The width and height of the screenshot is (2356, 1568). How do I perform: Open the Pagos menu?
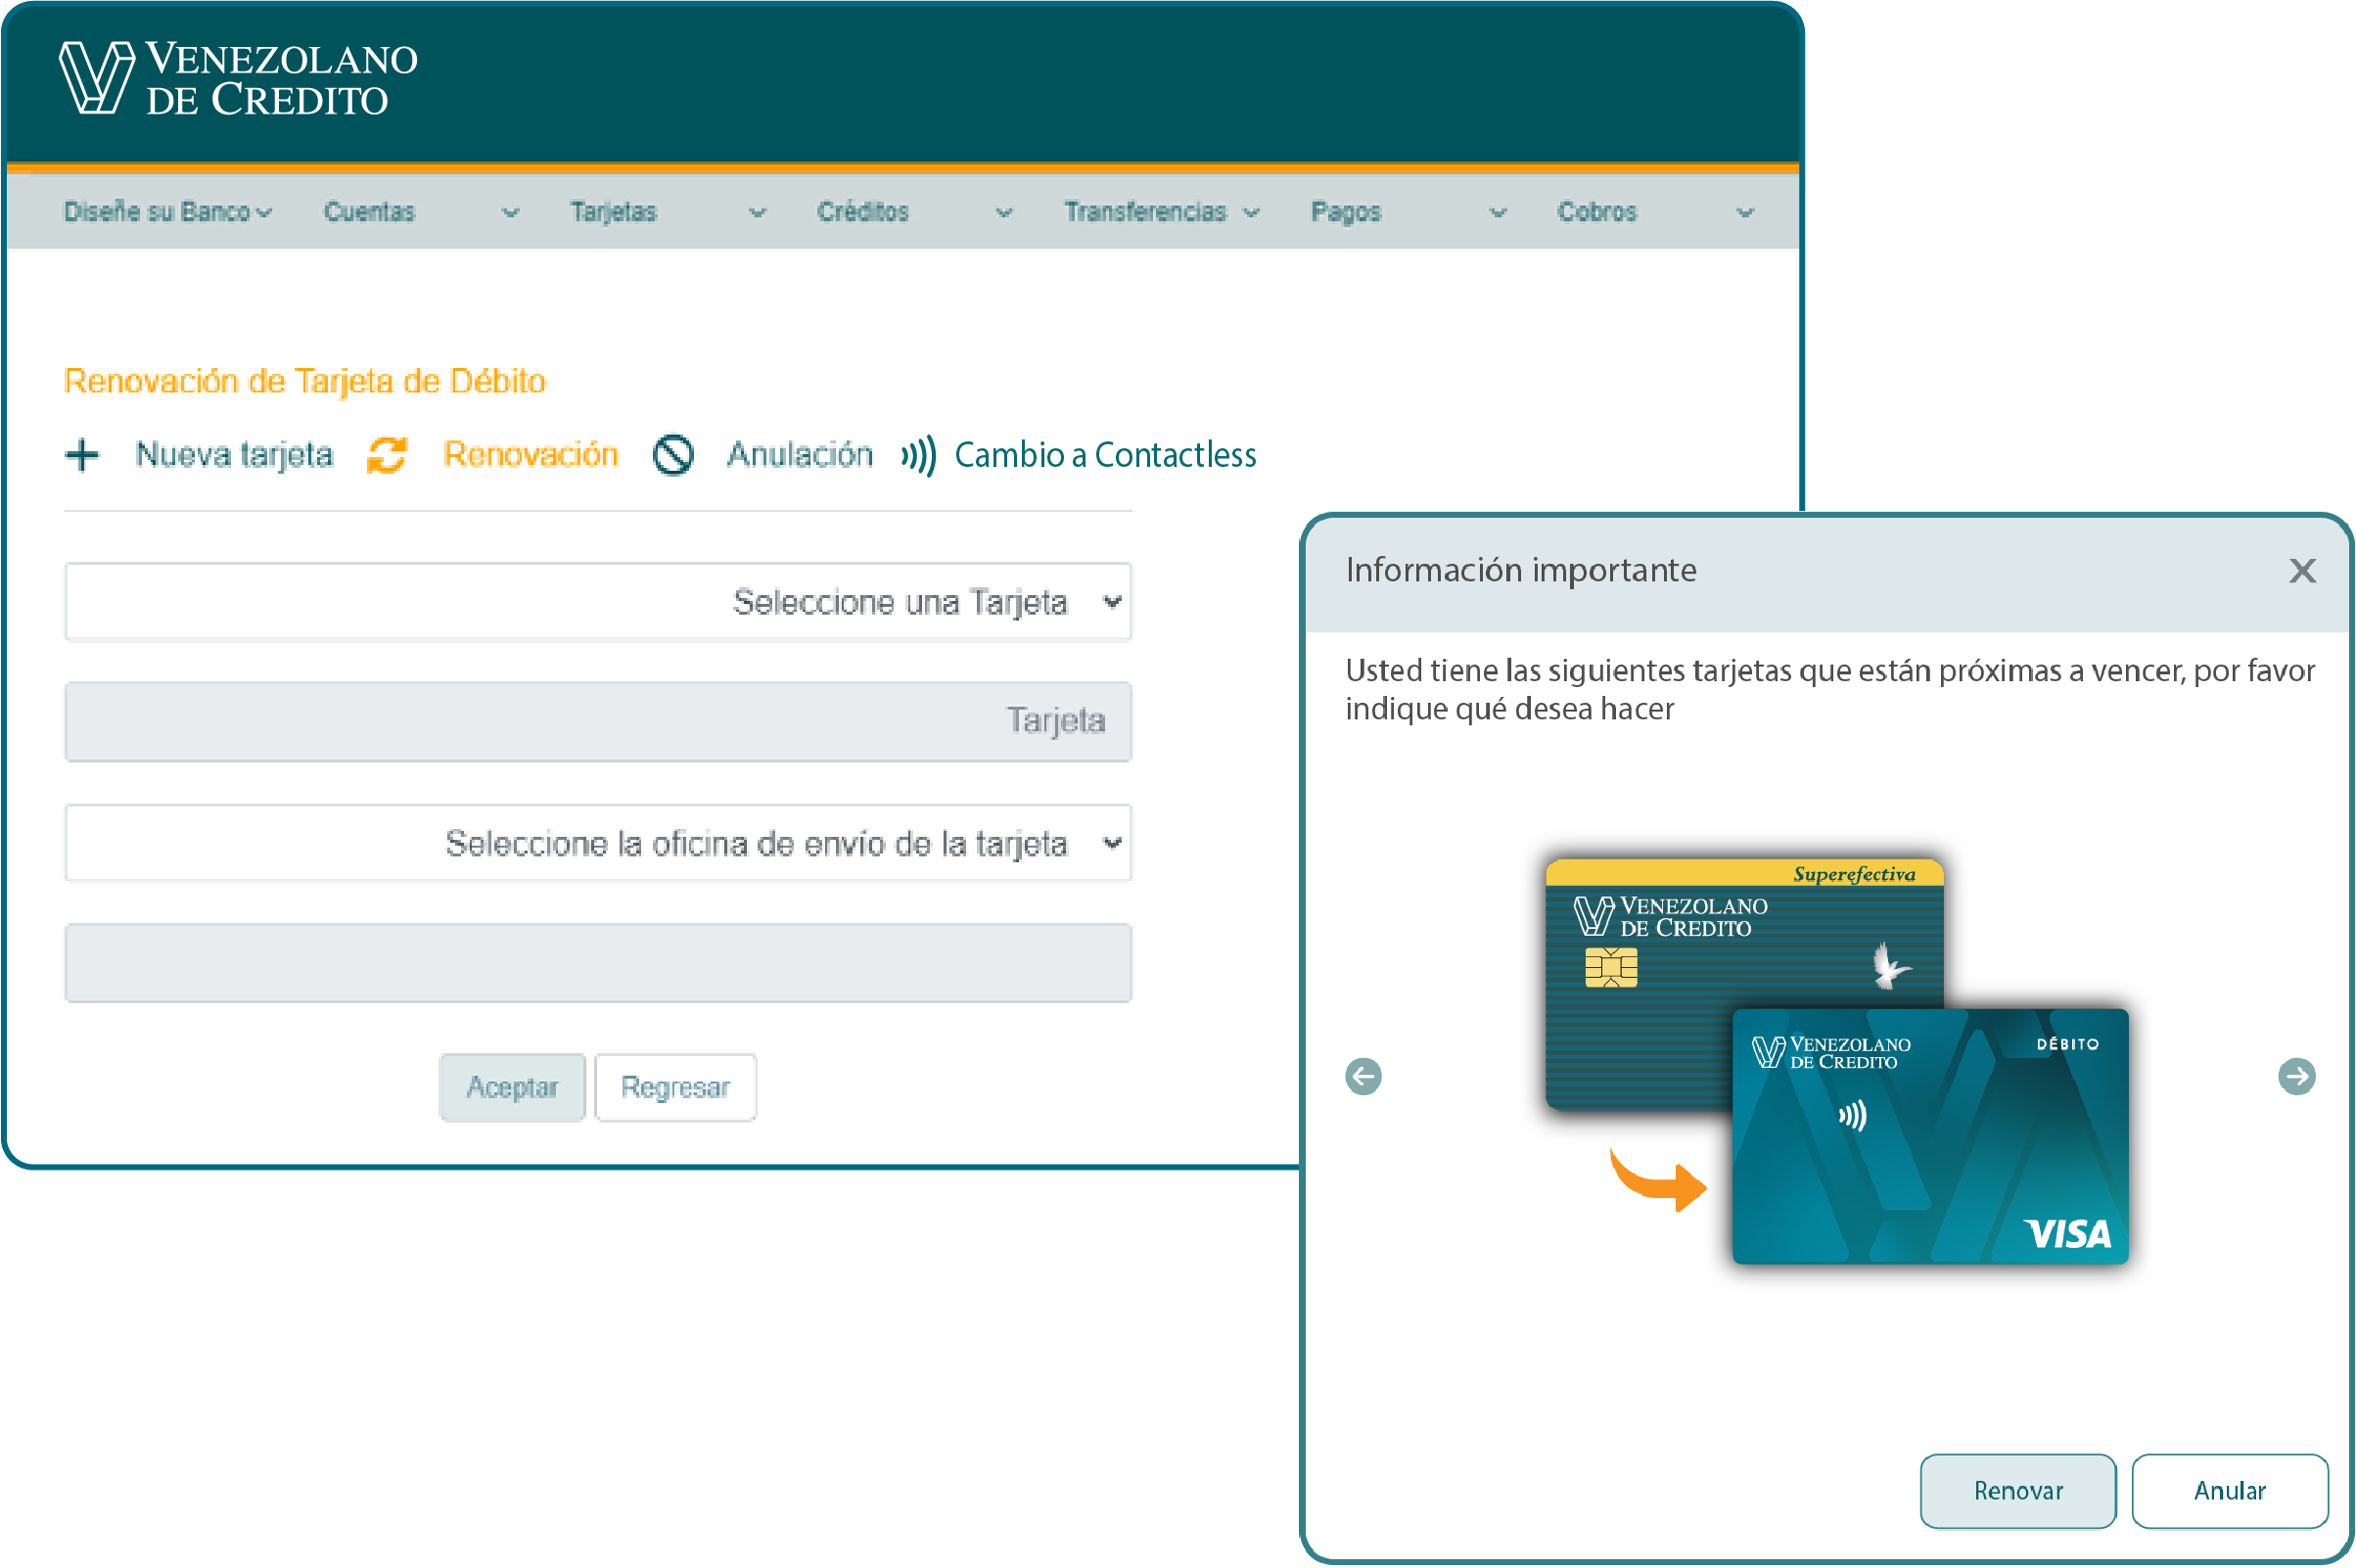pos(1346,212)
